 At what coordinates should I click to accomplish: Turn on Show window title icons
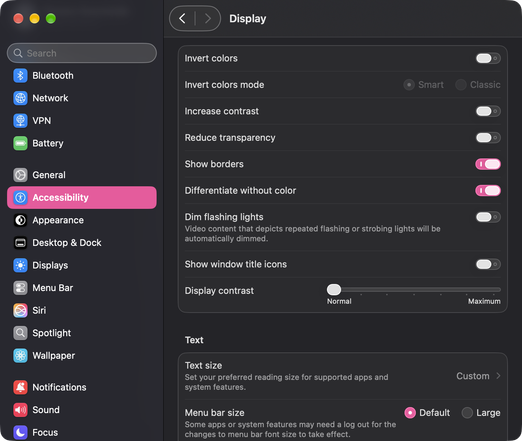tap(488, 264)
